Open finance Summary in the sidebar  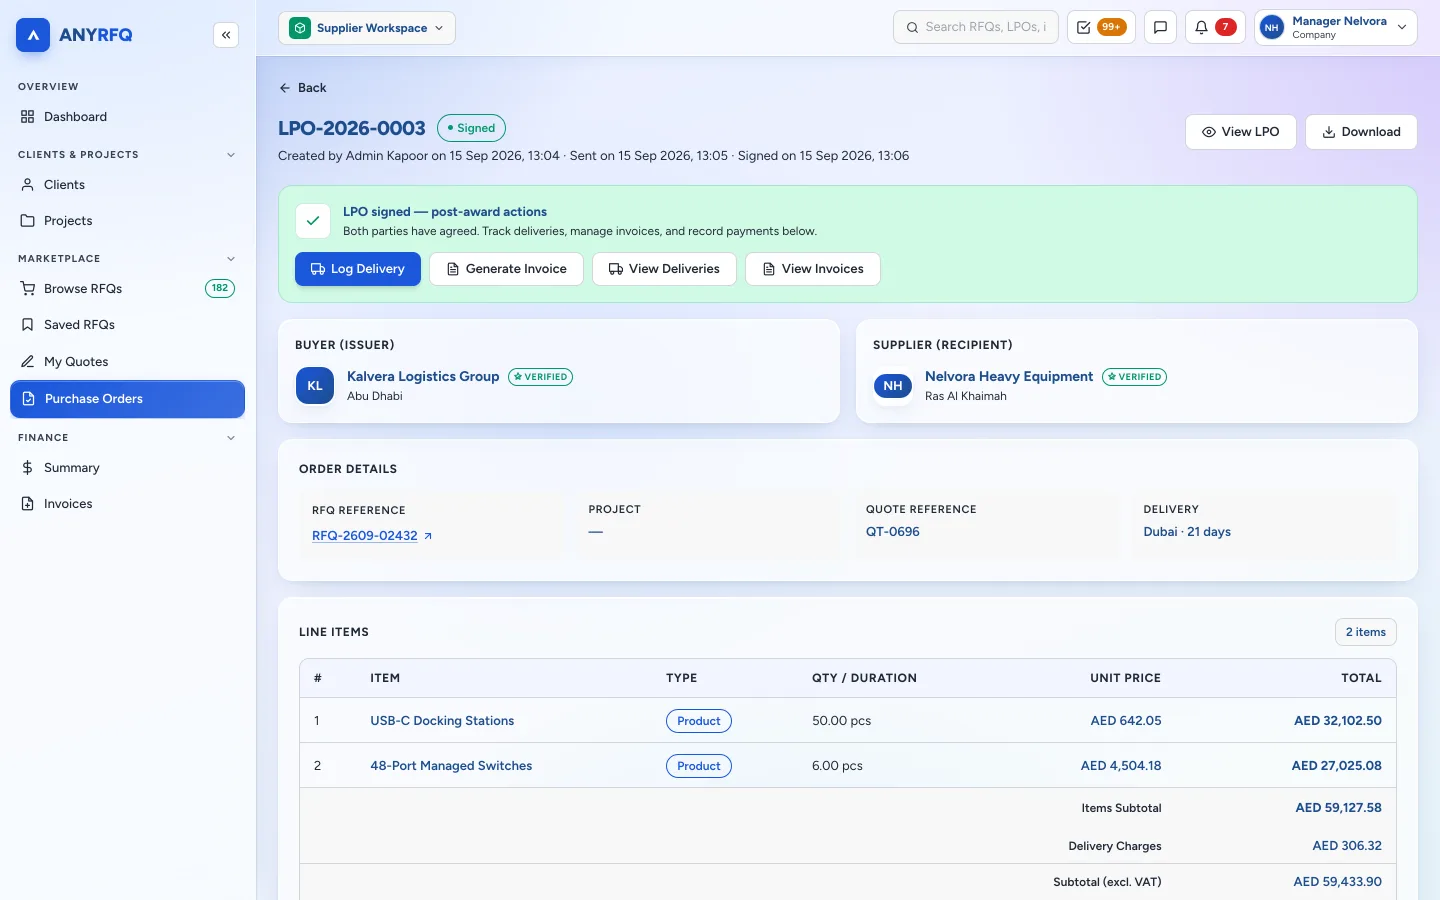128,468
